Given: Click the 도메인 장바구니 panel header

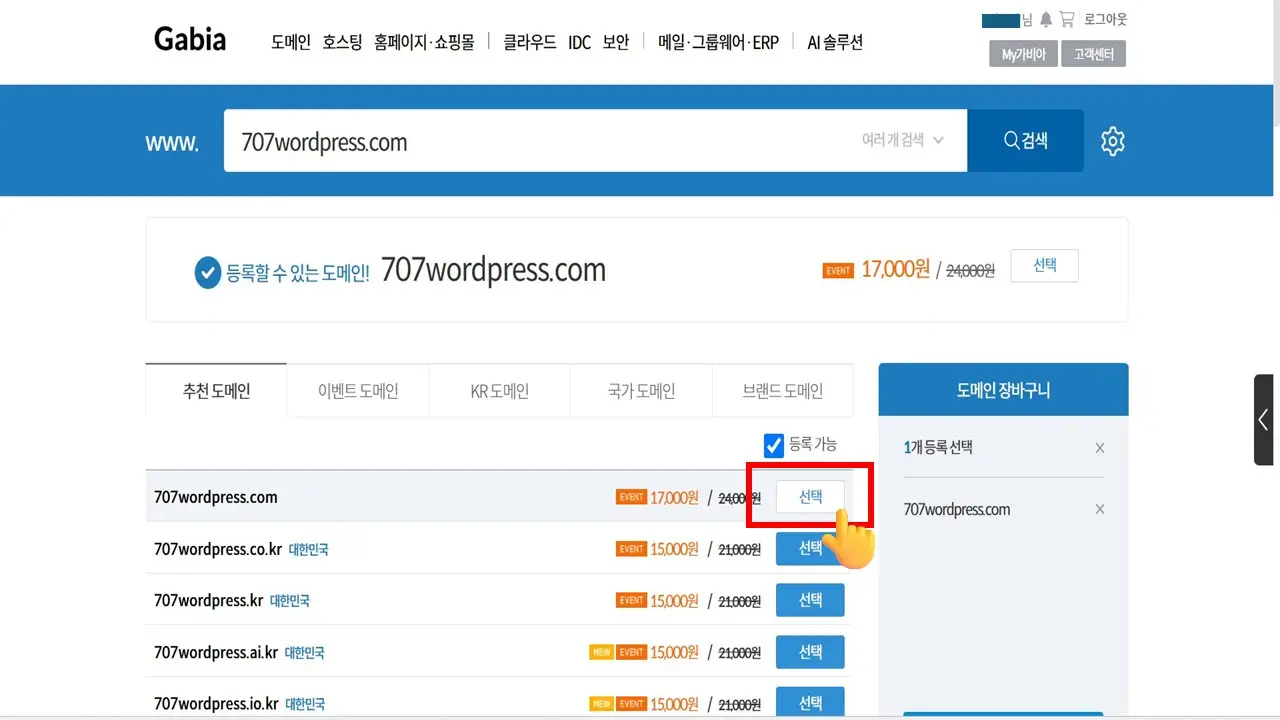Looking at the screenshot, I should pos(1003,390).
